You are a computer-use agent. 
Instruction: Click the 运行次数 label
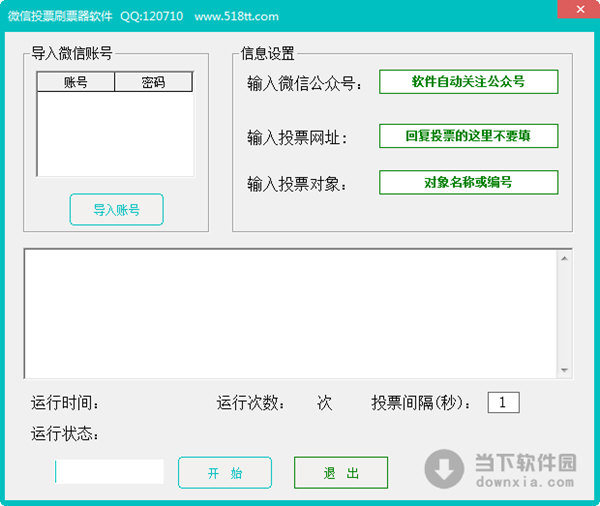click(251, 403)
